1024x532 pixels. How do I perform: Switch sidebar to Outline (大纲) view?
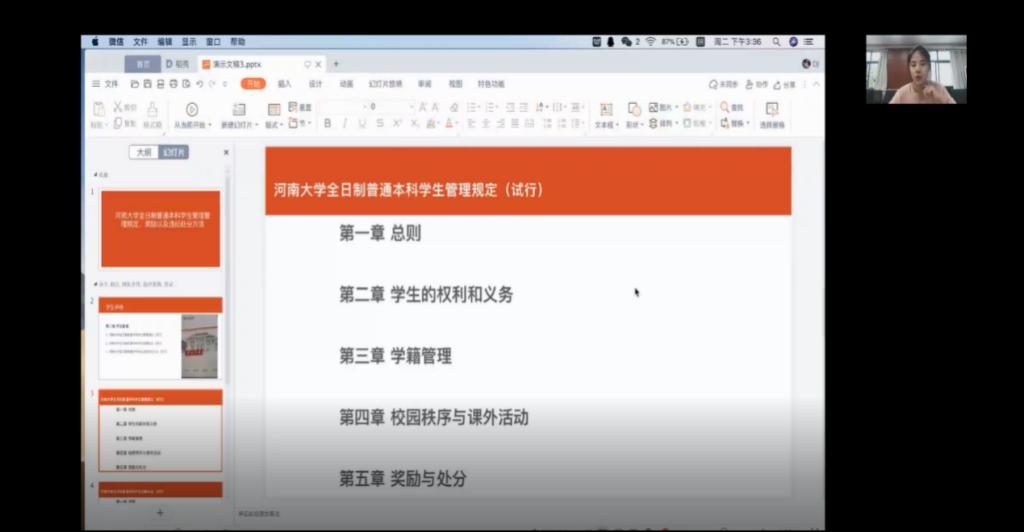click(144, 152)
